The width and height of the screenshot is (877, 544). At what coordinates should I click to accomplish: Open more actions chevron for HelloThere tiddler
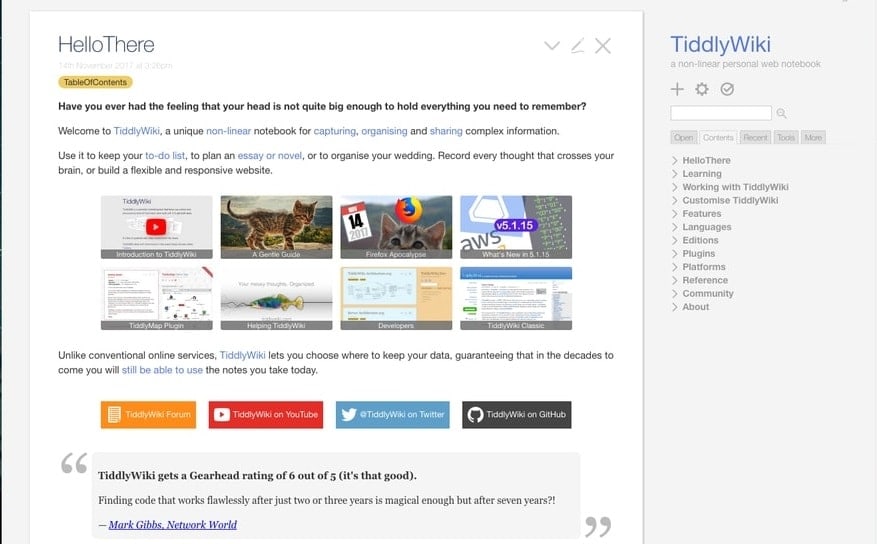click(x=552, y=46)
